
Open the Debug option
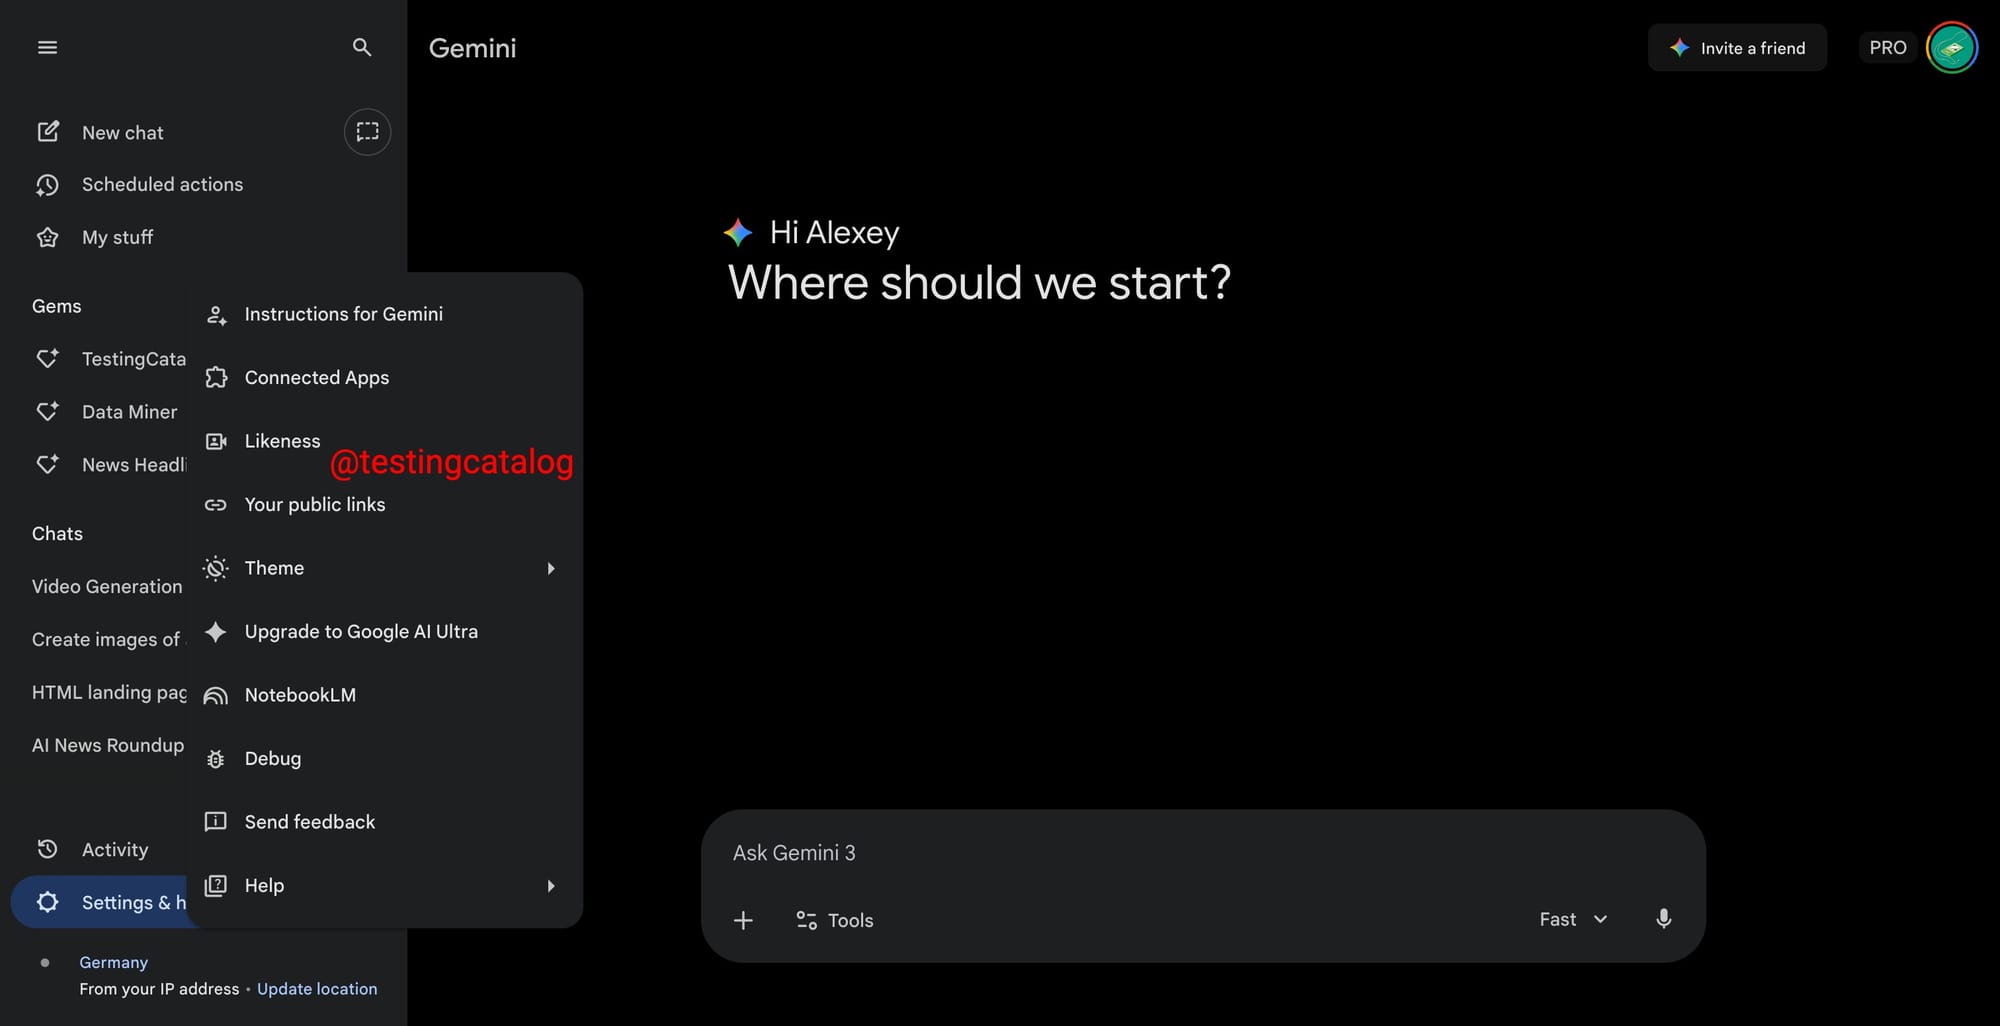pyautogui.click(x=272, y=758)
